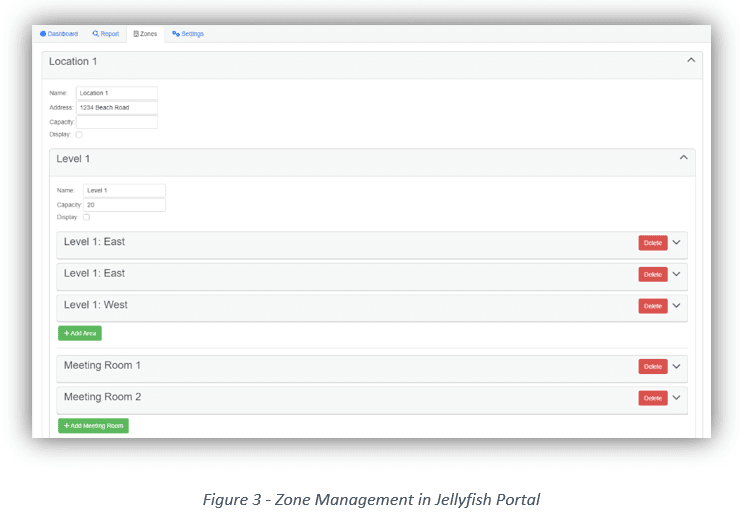Screen dimensions: 742x522
Task: Click the plus icon on Add Area
Action: pyautogui.click(x=66, y=333)
